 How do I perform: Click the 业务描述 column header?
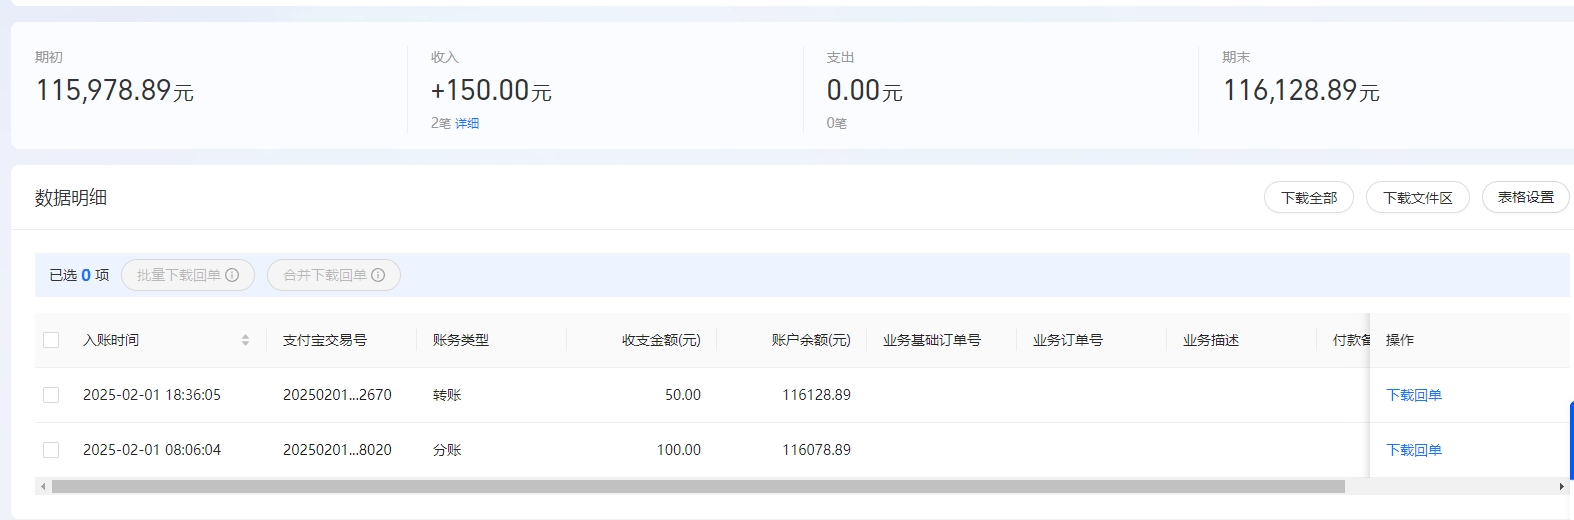[1211, 340]
